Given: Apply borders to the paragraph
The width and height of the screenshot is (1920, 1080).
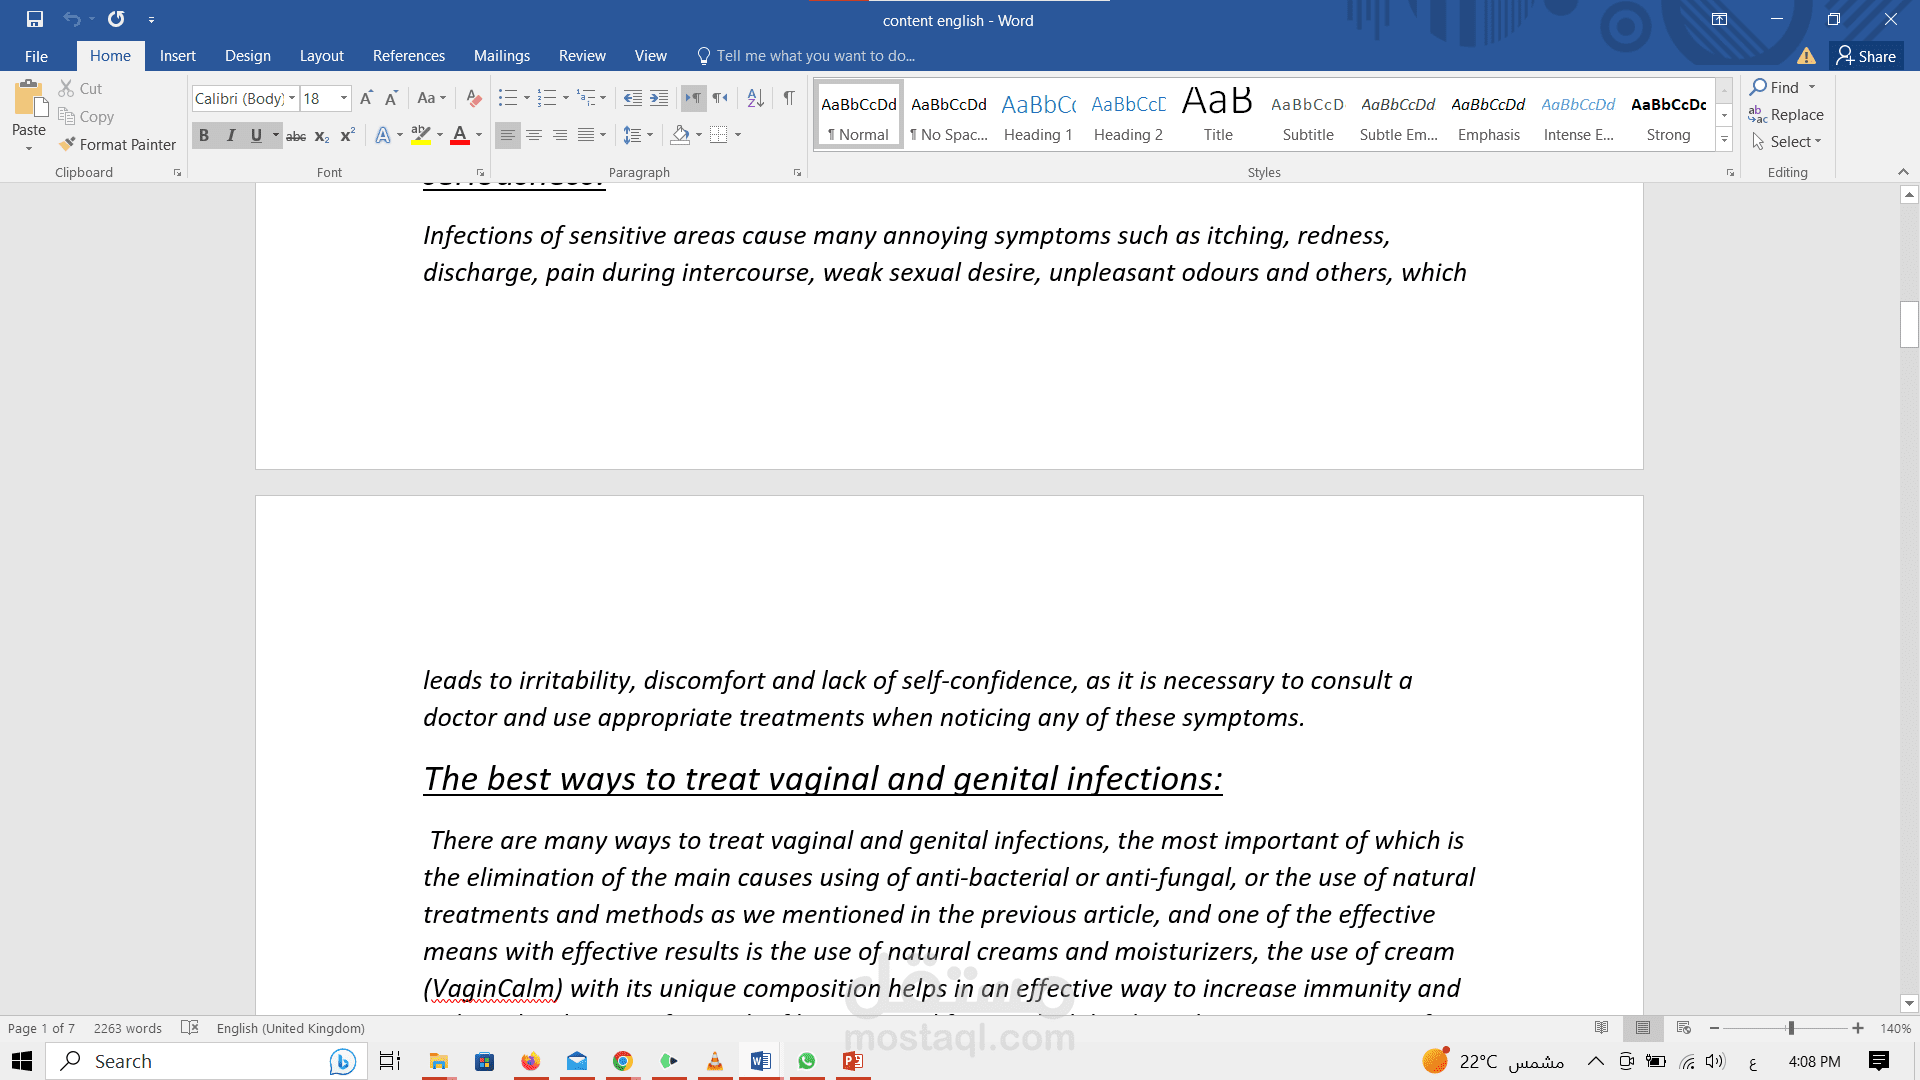Looking at the screenshot, I should (718, 135).
